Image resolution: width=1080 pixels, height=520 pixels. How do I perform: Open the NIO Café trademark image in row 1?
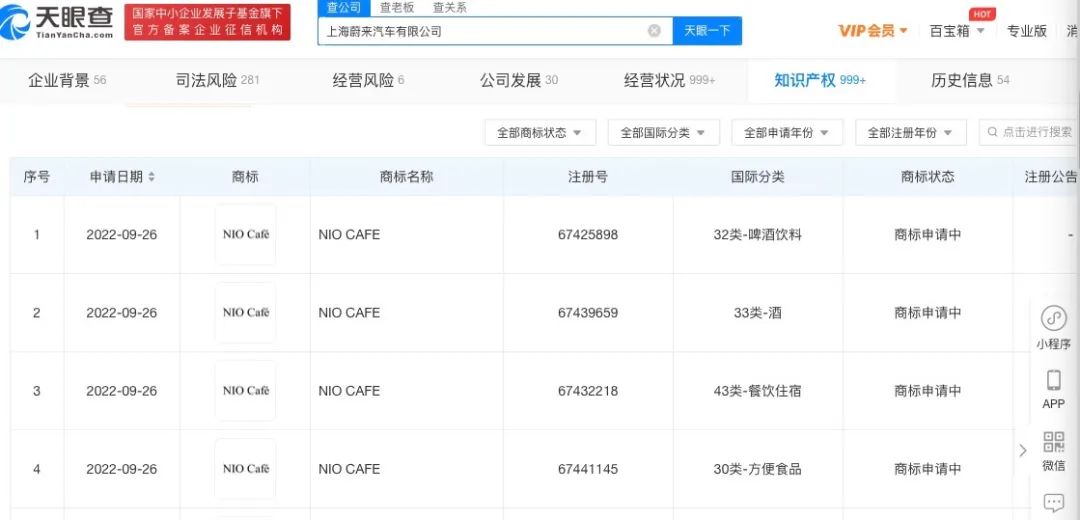245,235
